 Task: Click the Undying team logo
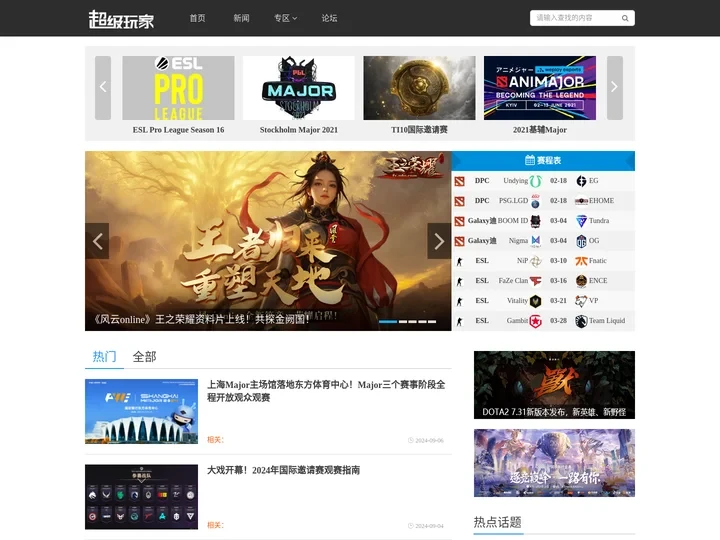point(535,181)
